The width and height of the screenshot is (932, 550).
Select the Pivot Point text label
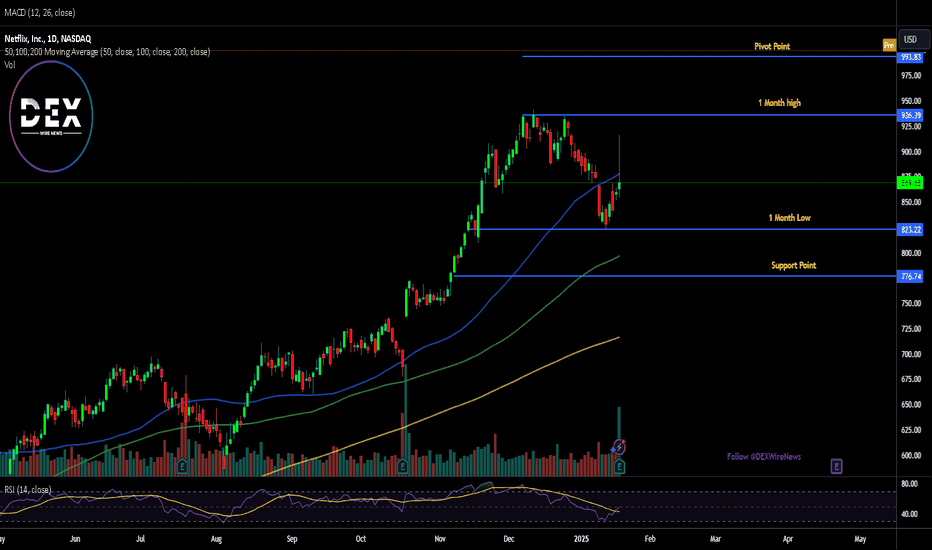pos(772,46)
